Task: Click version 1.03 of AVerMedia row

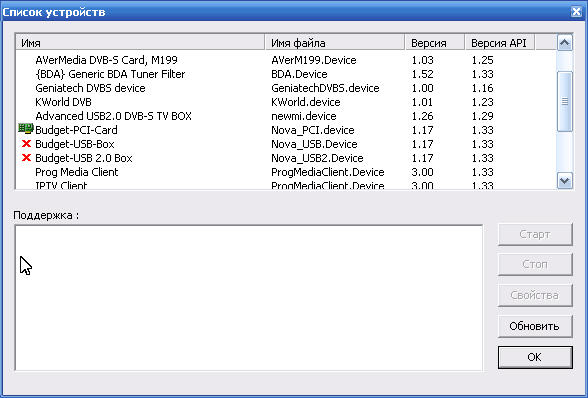Action: pos(423,60)
